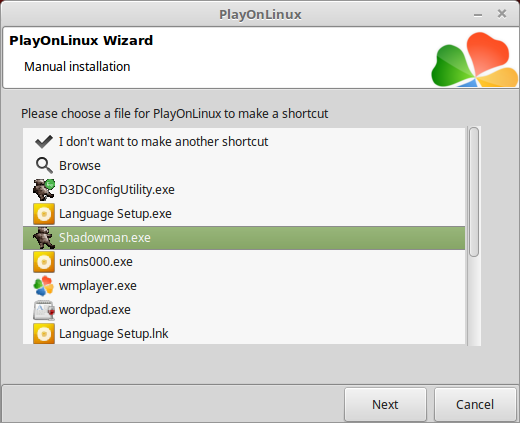Minimize the PlayOnLinux window
This screenshot has width=520, height=423.
pos(478,15)
